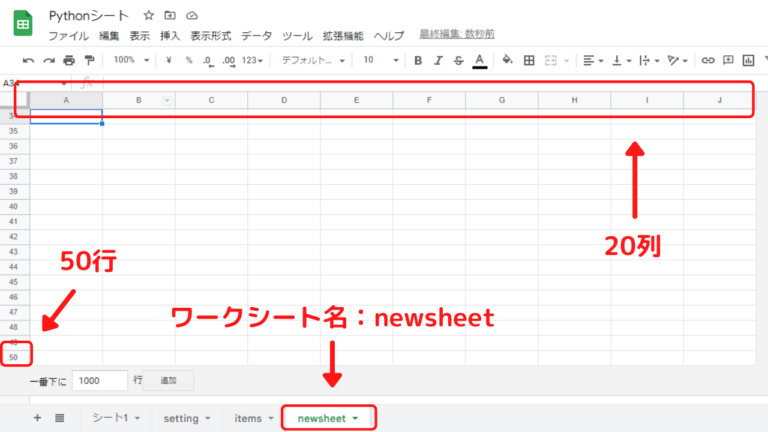Screen dimensions: 768x432
Task: Add a new sheet with plus button
Action: 37,418
